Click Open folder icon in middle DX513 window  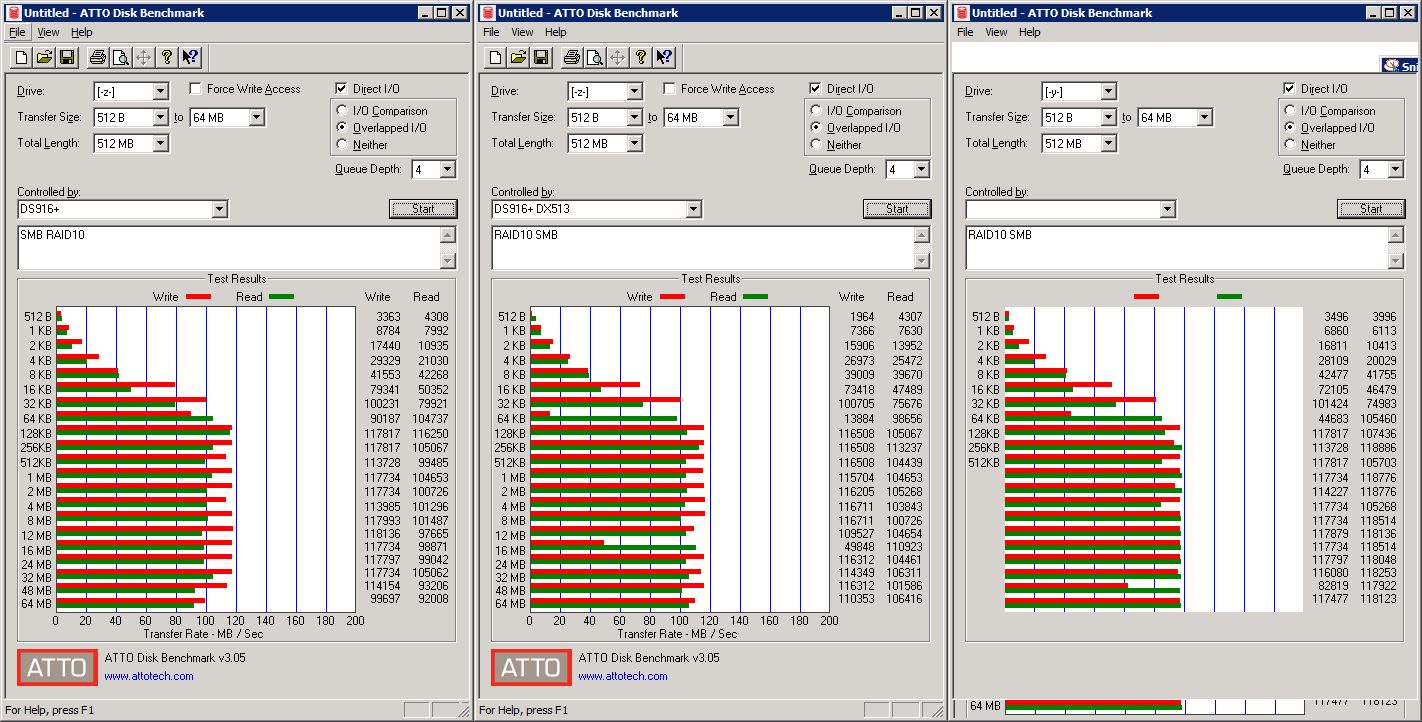tap(518, 57)
